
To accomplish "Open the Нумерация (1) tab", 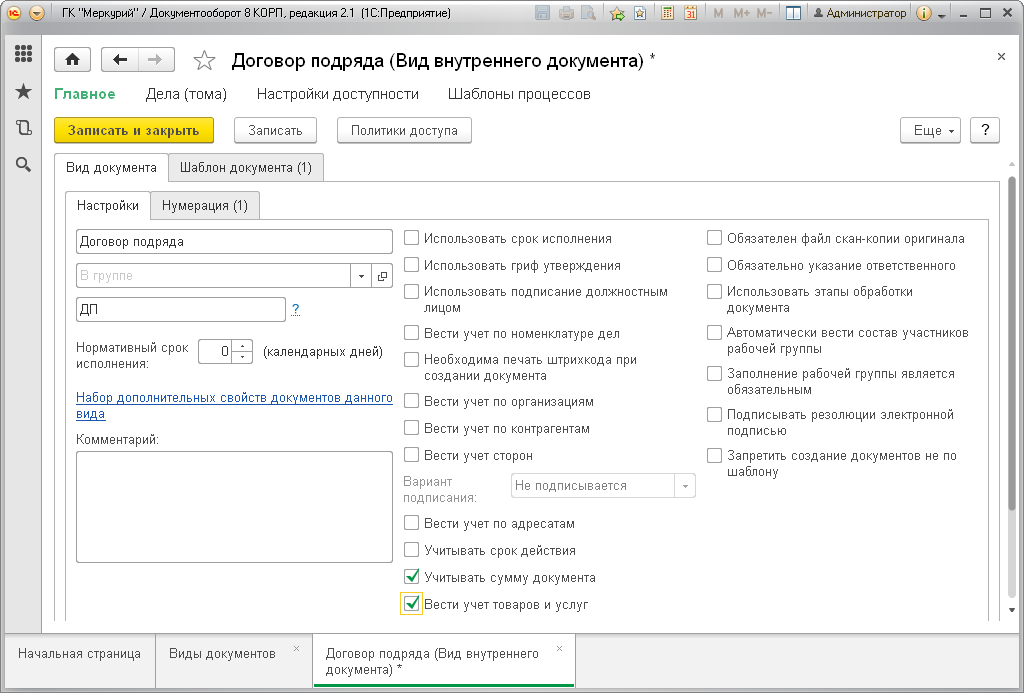I will coord(205,205).
